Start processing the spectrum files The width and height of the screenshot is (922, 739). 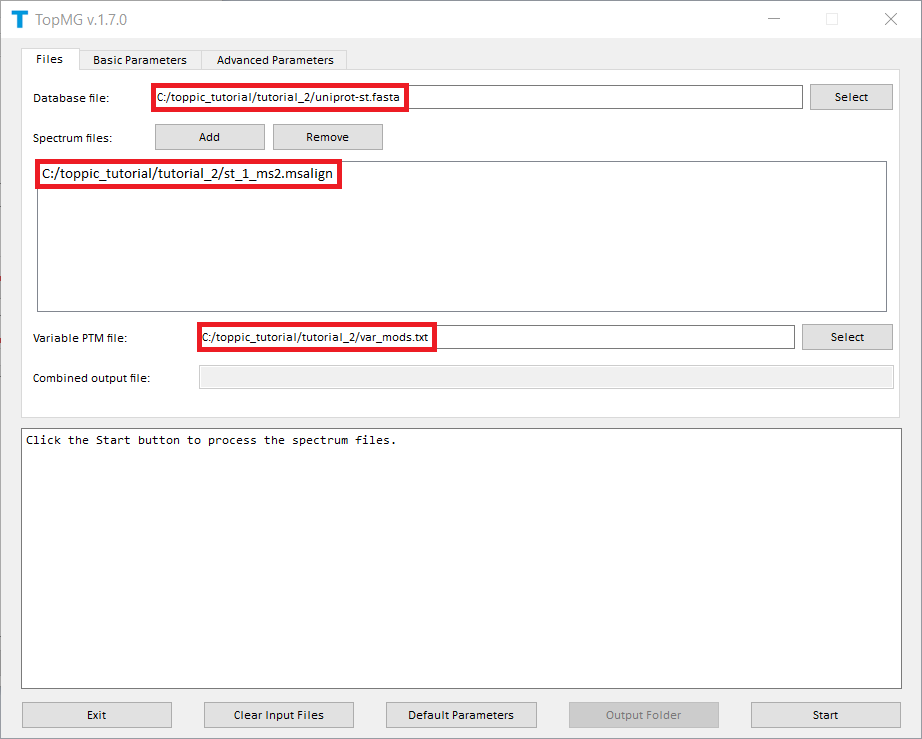[825, 715]
